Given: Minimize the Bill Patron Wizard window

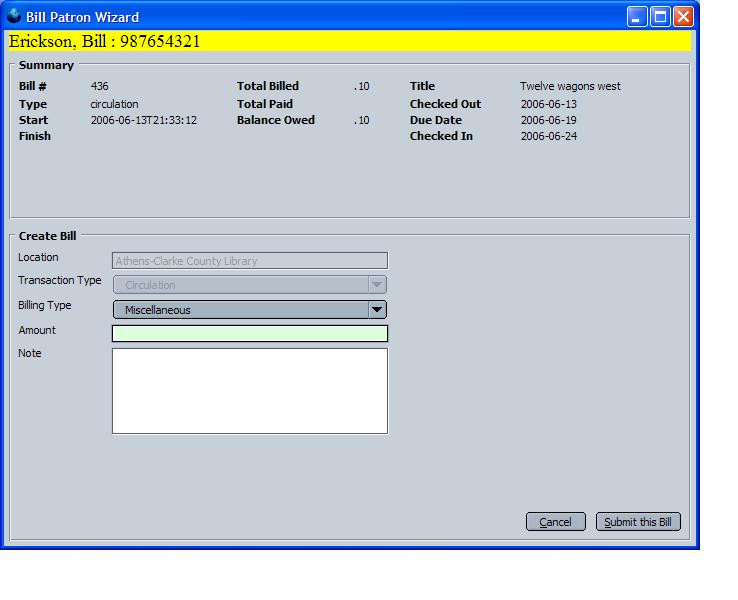Looking at the screenshot, I should tap(637, 16).
